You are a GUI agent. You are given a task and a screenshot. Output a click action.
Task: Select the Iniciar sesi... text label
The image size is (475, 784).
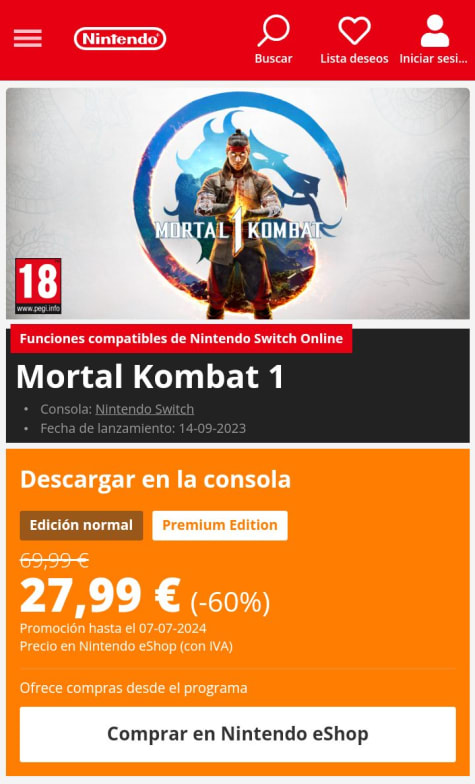434,58
